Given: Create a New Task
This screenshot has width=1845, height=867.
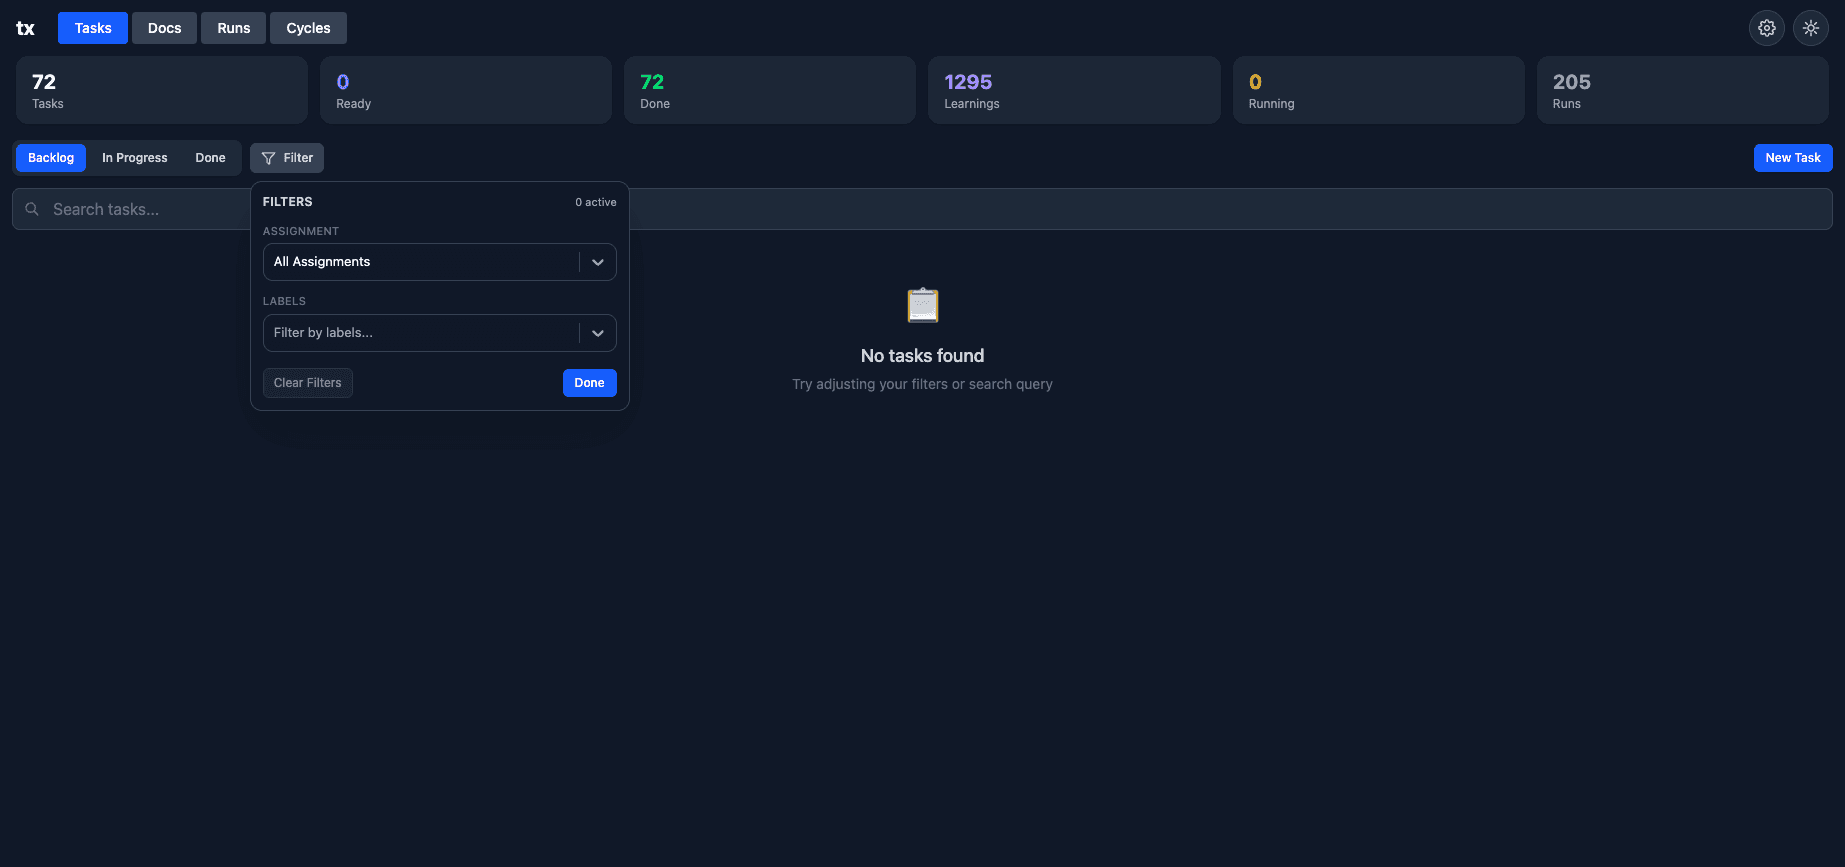Looking at the screenshot, I should coord(1793,158).
